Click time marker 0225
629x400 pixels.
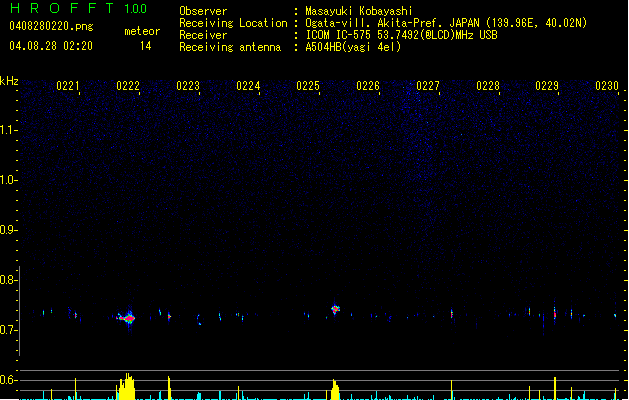coord(308,86)
